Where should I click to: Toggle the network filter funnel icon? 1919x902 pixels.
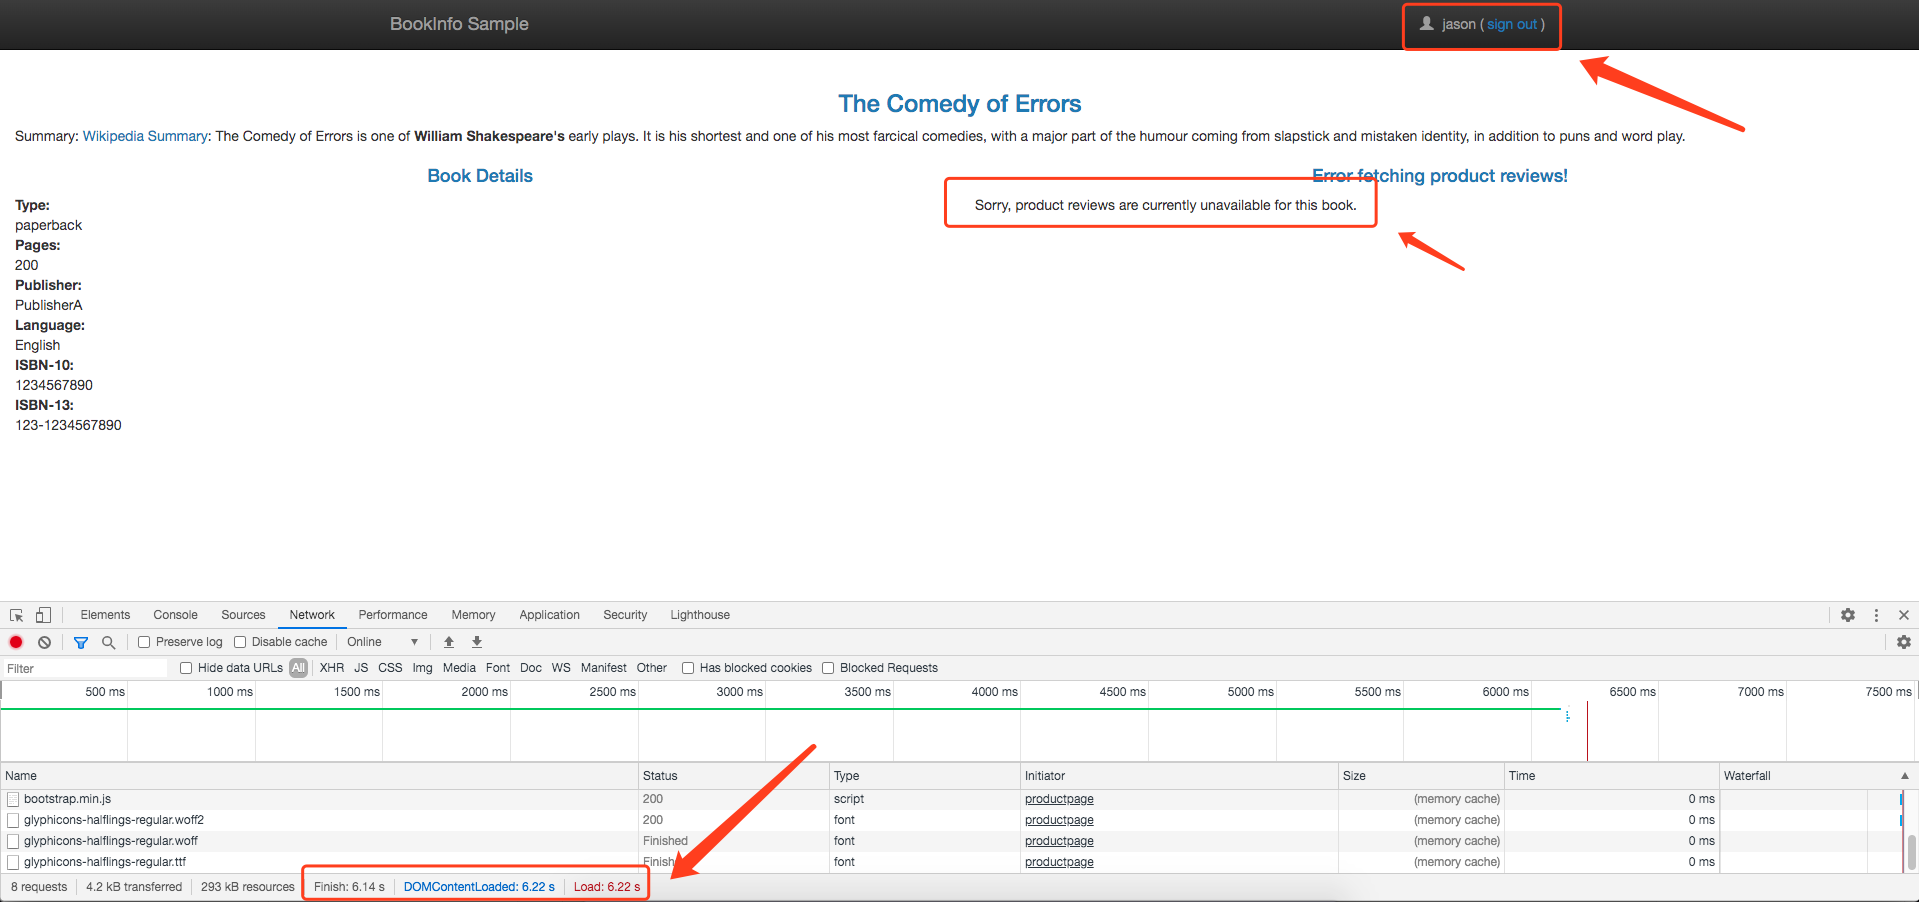coord(81,642)
